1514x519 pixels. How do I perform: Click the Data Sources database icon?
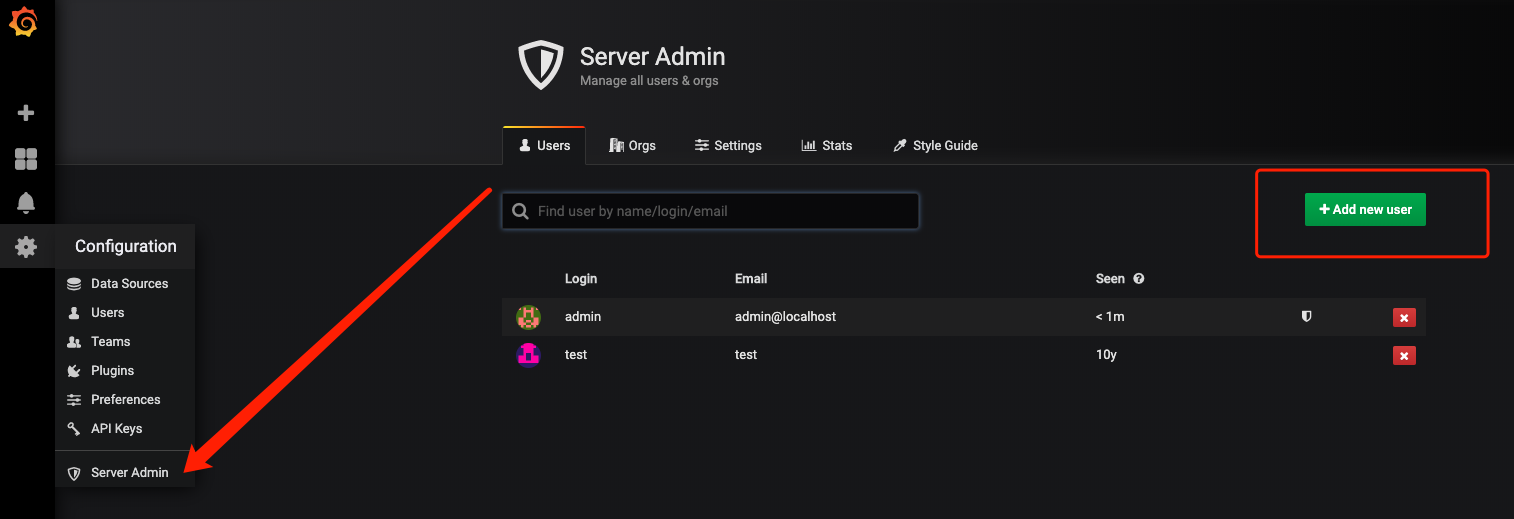[74, 284]
